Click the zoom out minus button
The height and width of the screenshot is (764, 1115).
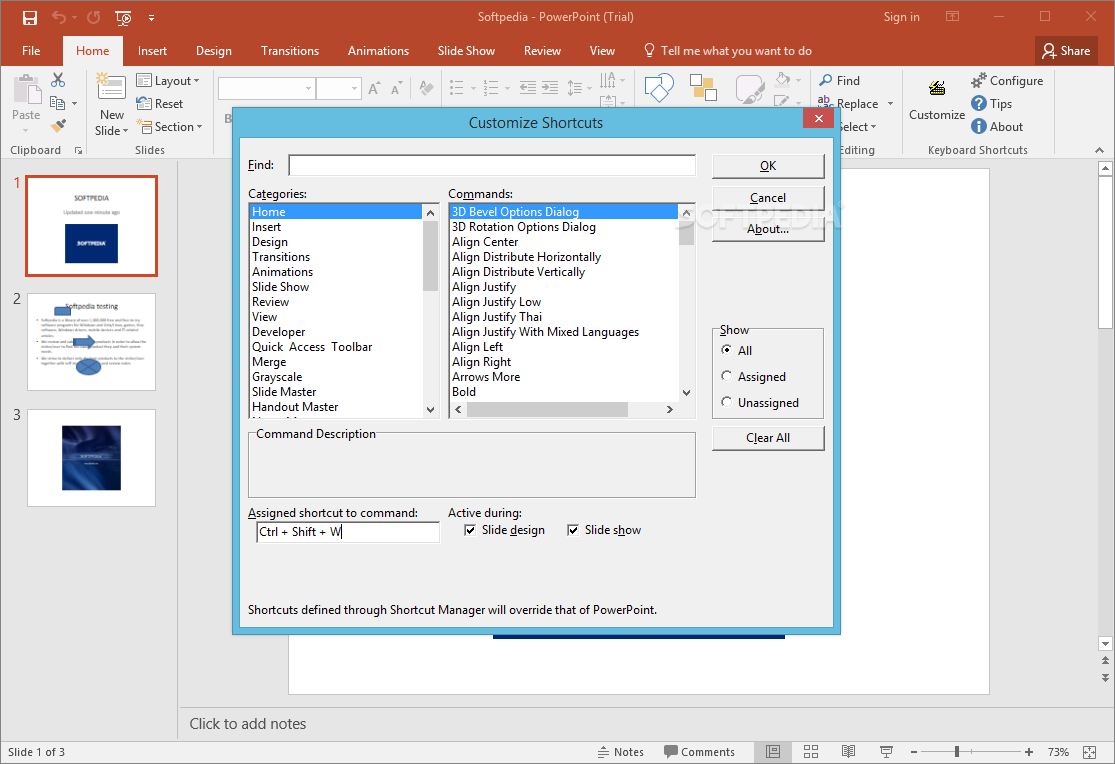coord(914,752)
